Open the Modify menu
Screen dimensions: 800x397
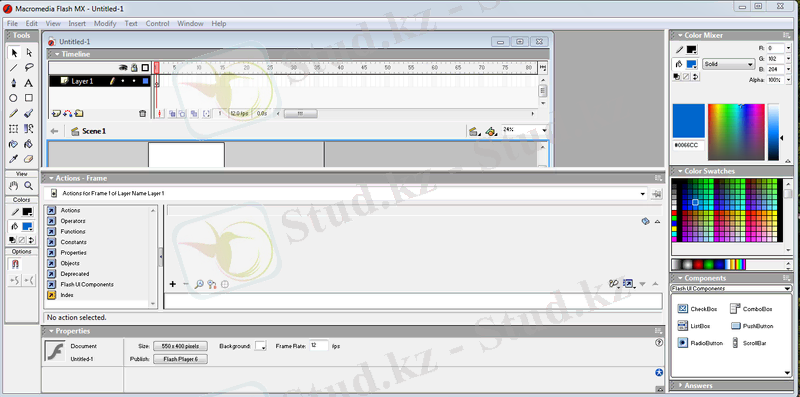pyautogui.click(x=105, y=23)
